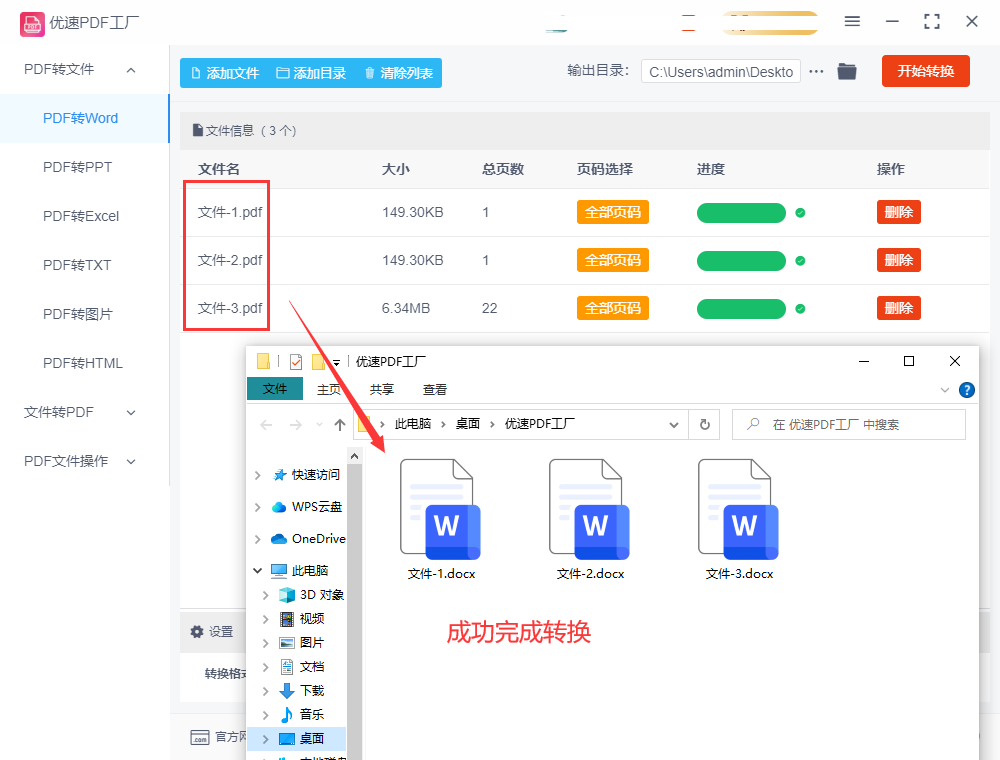The height and width of the screenshot is (760, 1000).
Task: Select PDF转HTML in sidebar
Action: tap(82, 363)
